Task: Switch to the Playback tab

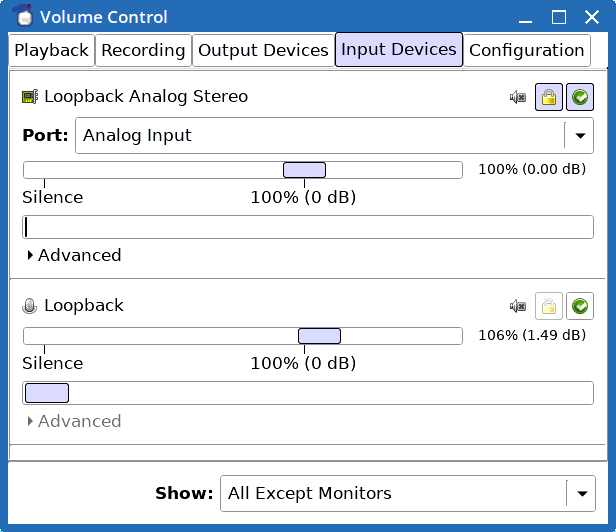Action: pyautogui.click(x=51, y=50)
